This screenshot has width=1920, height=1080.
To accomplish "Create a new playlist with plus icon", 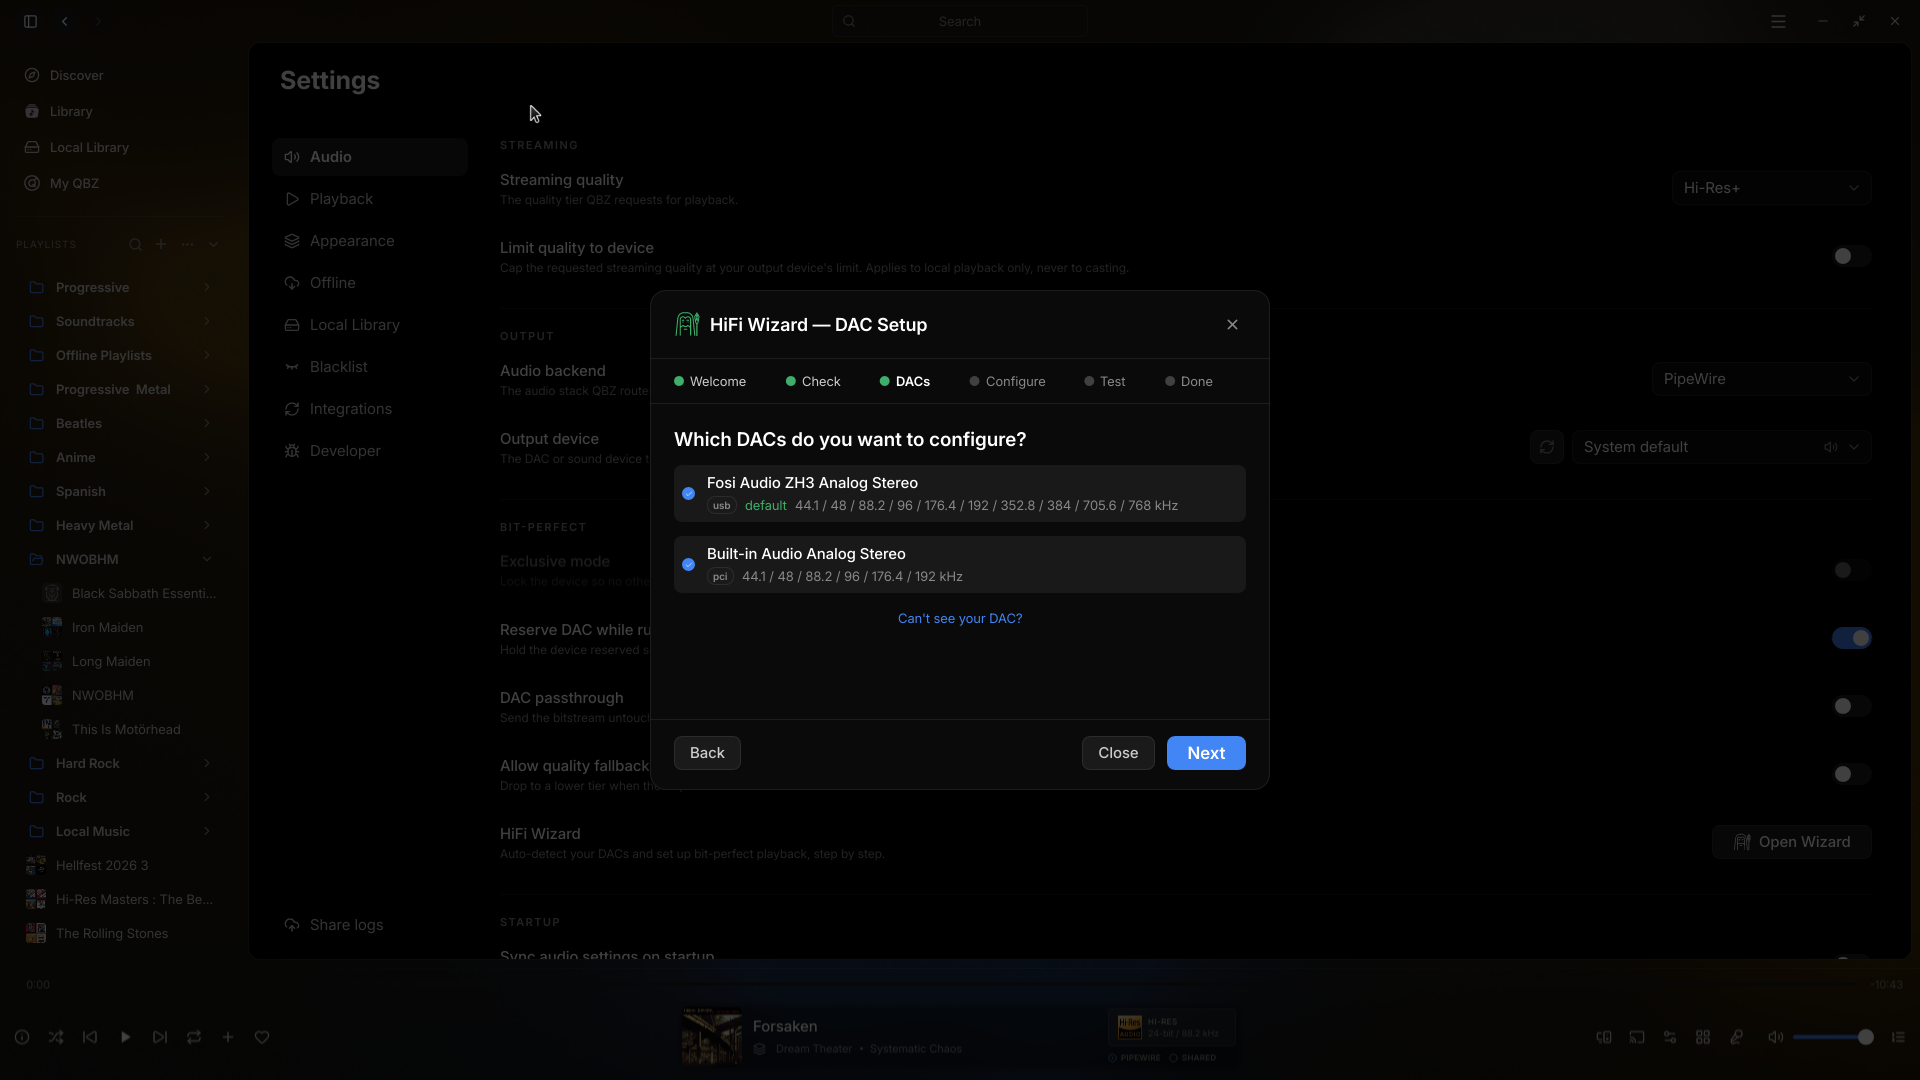I will (x=161, y=244).
